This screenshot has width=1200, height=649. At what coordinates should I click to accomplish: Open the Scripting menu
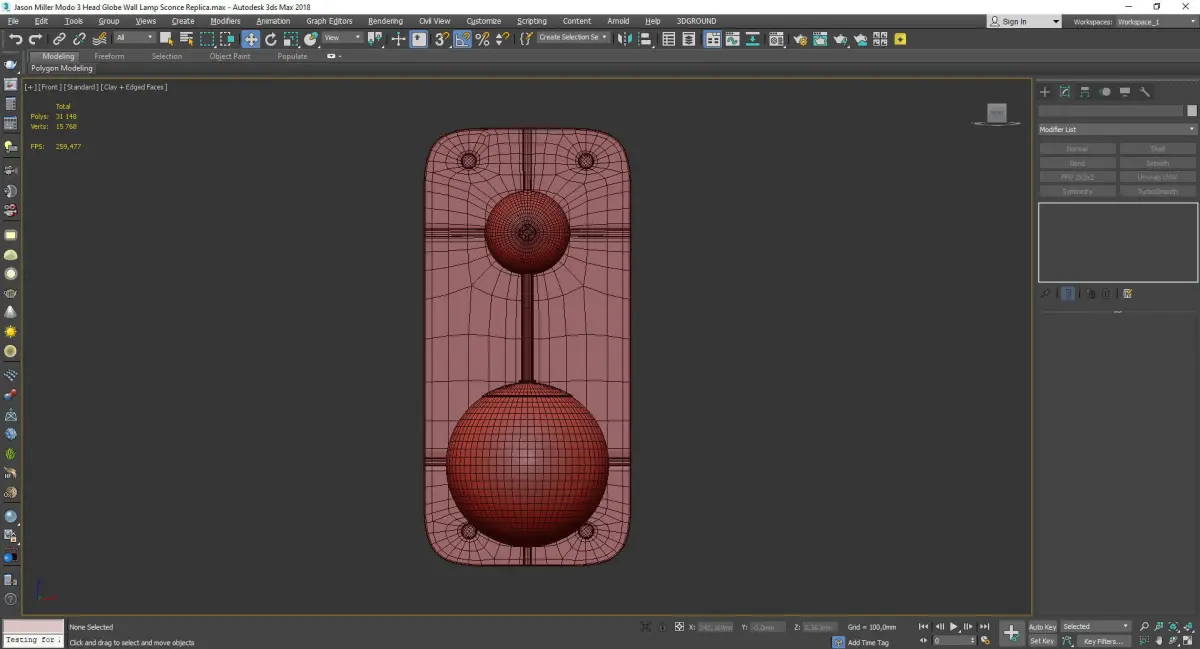(x=532, y=21)
